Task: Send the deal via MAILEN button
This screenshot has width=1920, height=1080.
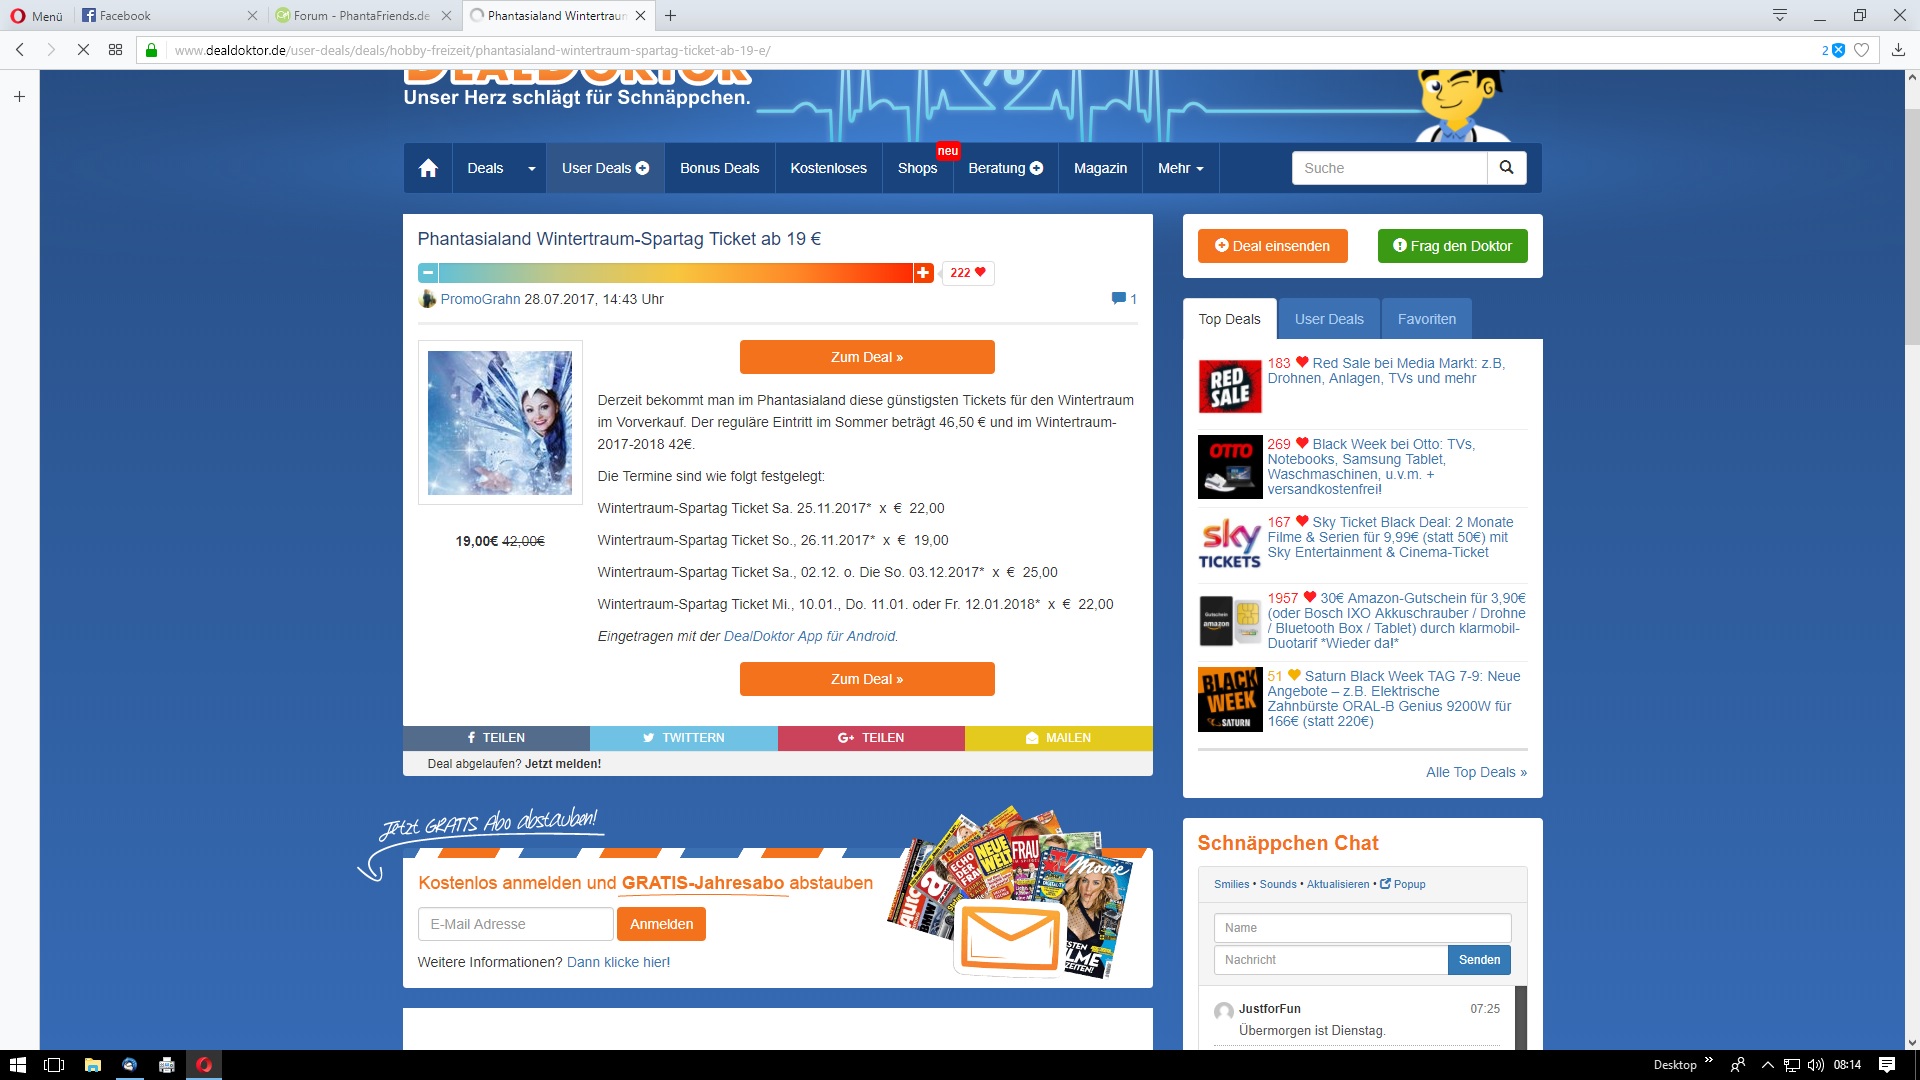Action: tap(1059, 738)
